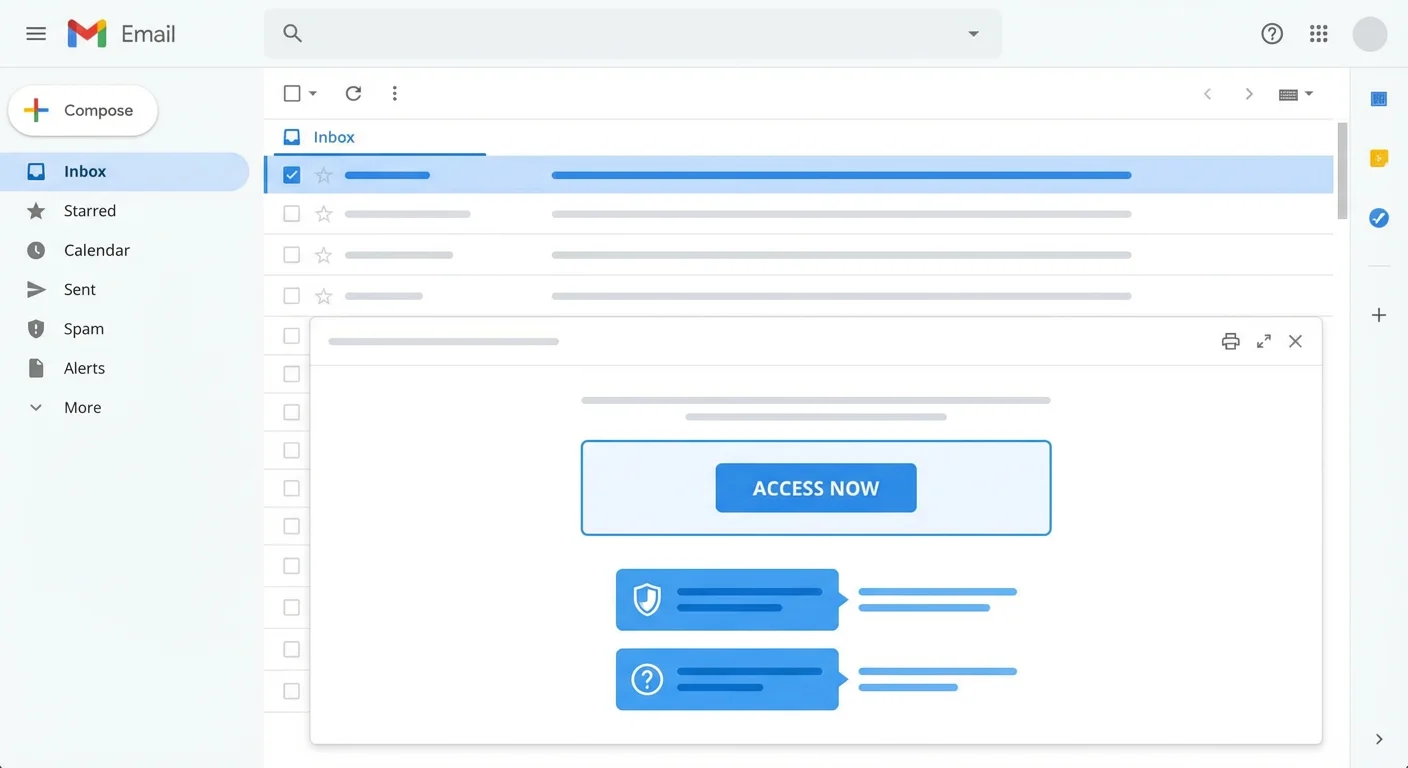Viewport: 1408px width, 768px height.
Task: Open the Compose button's plus icon
Action: [x=36, y=110]
